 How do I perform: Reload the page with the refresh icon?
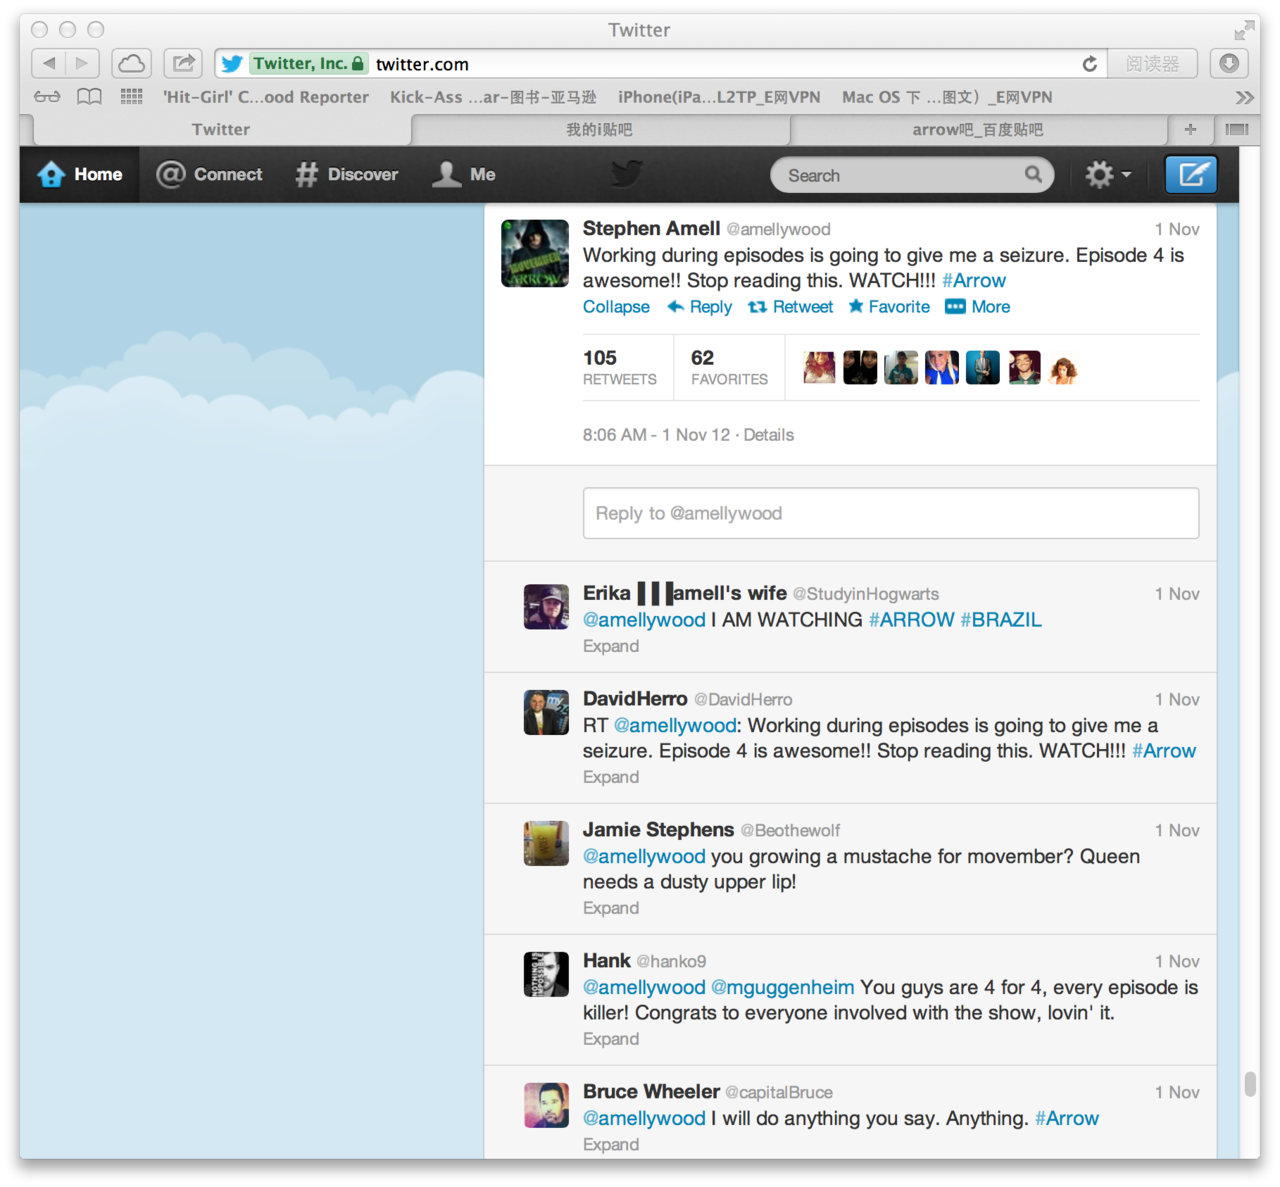click(x=1089, y=64)
